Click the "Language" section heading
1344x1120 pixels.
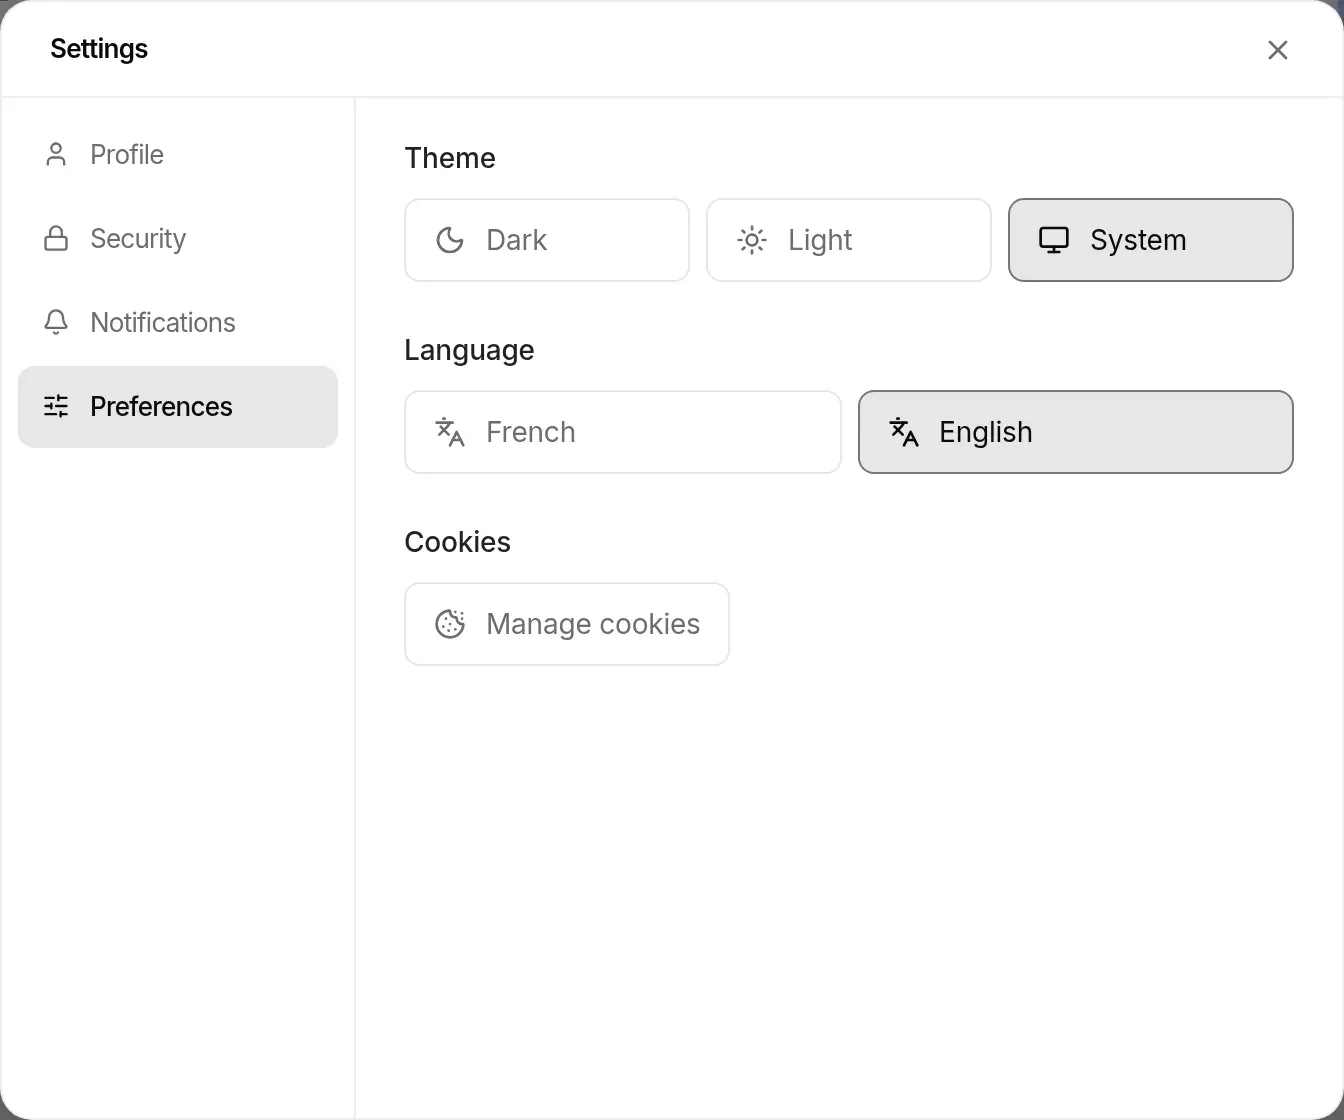coord(469,350)
